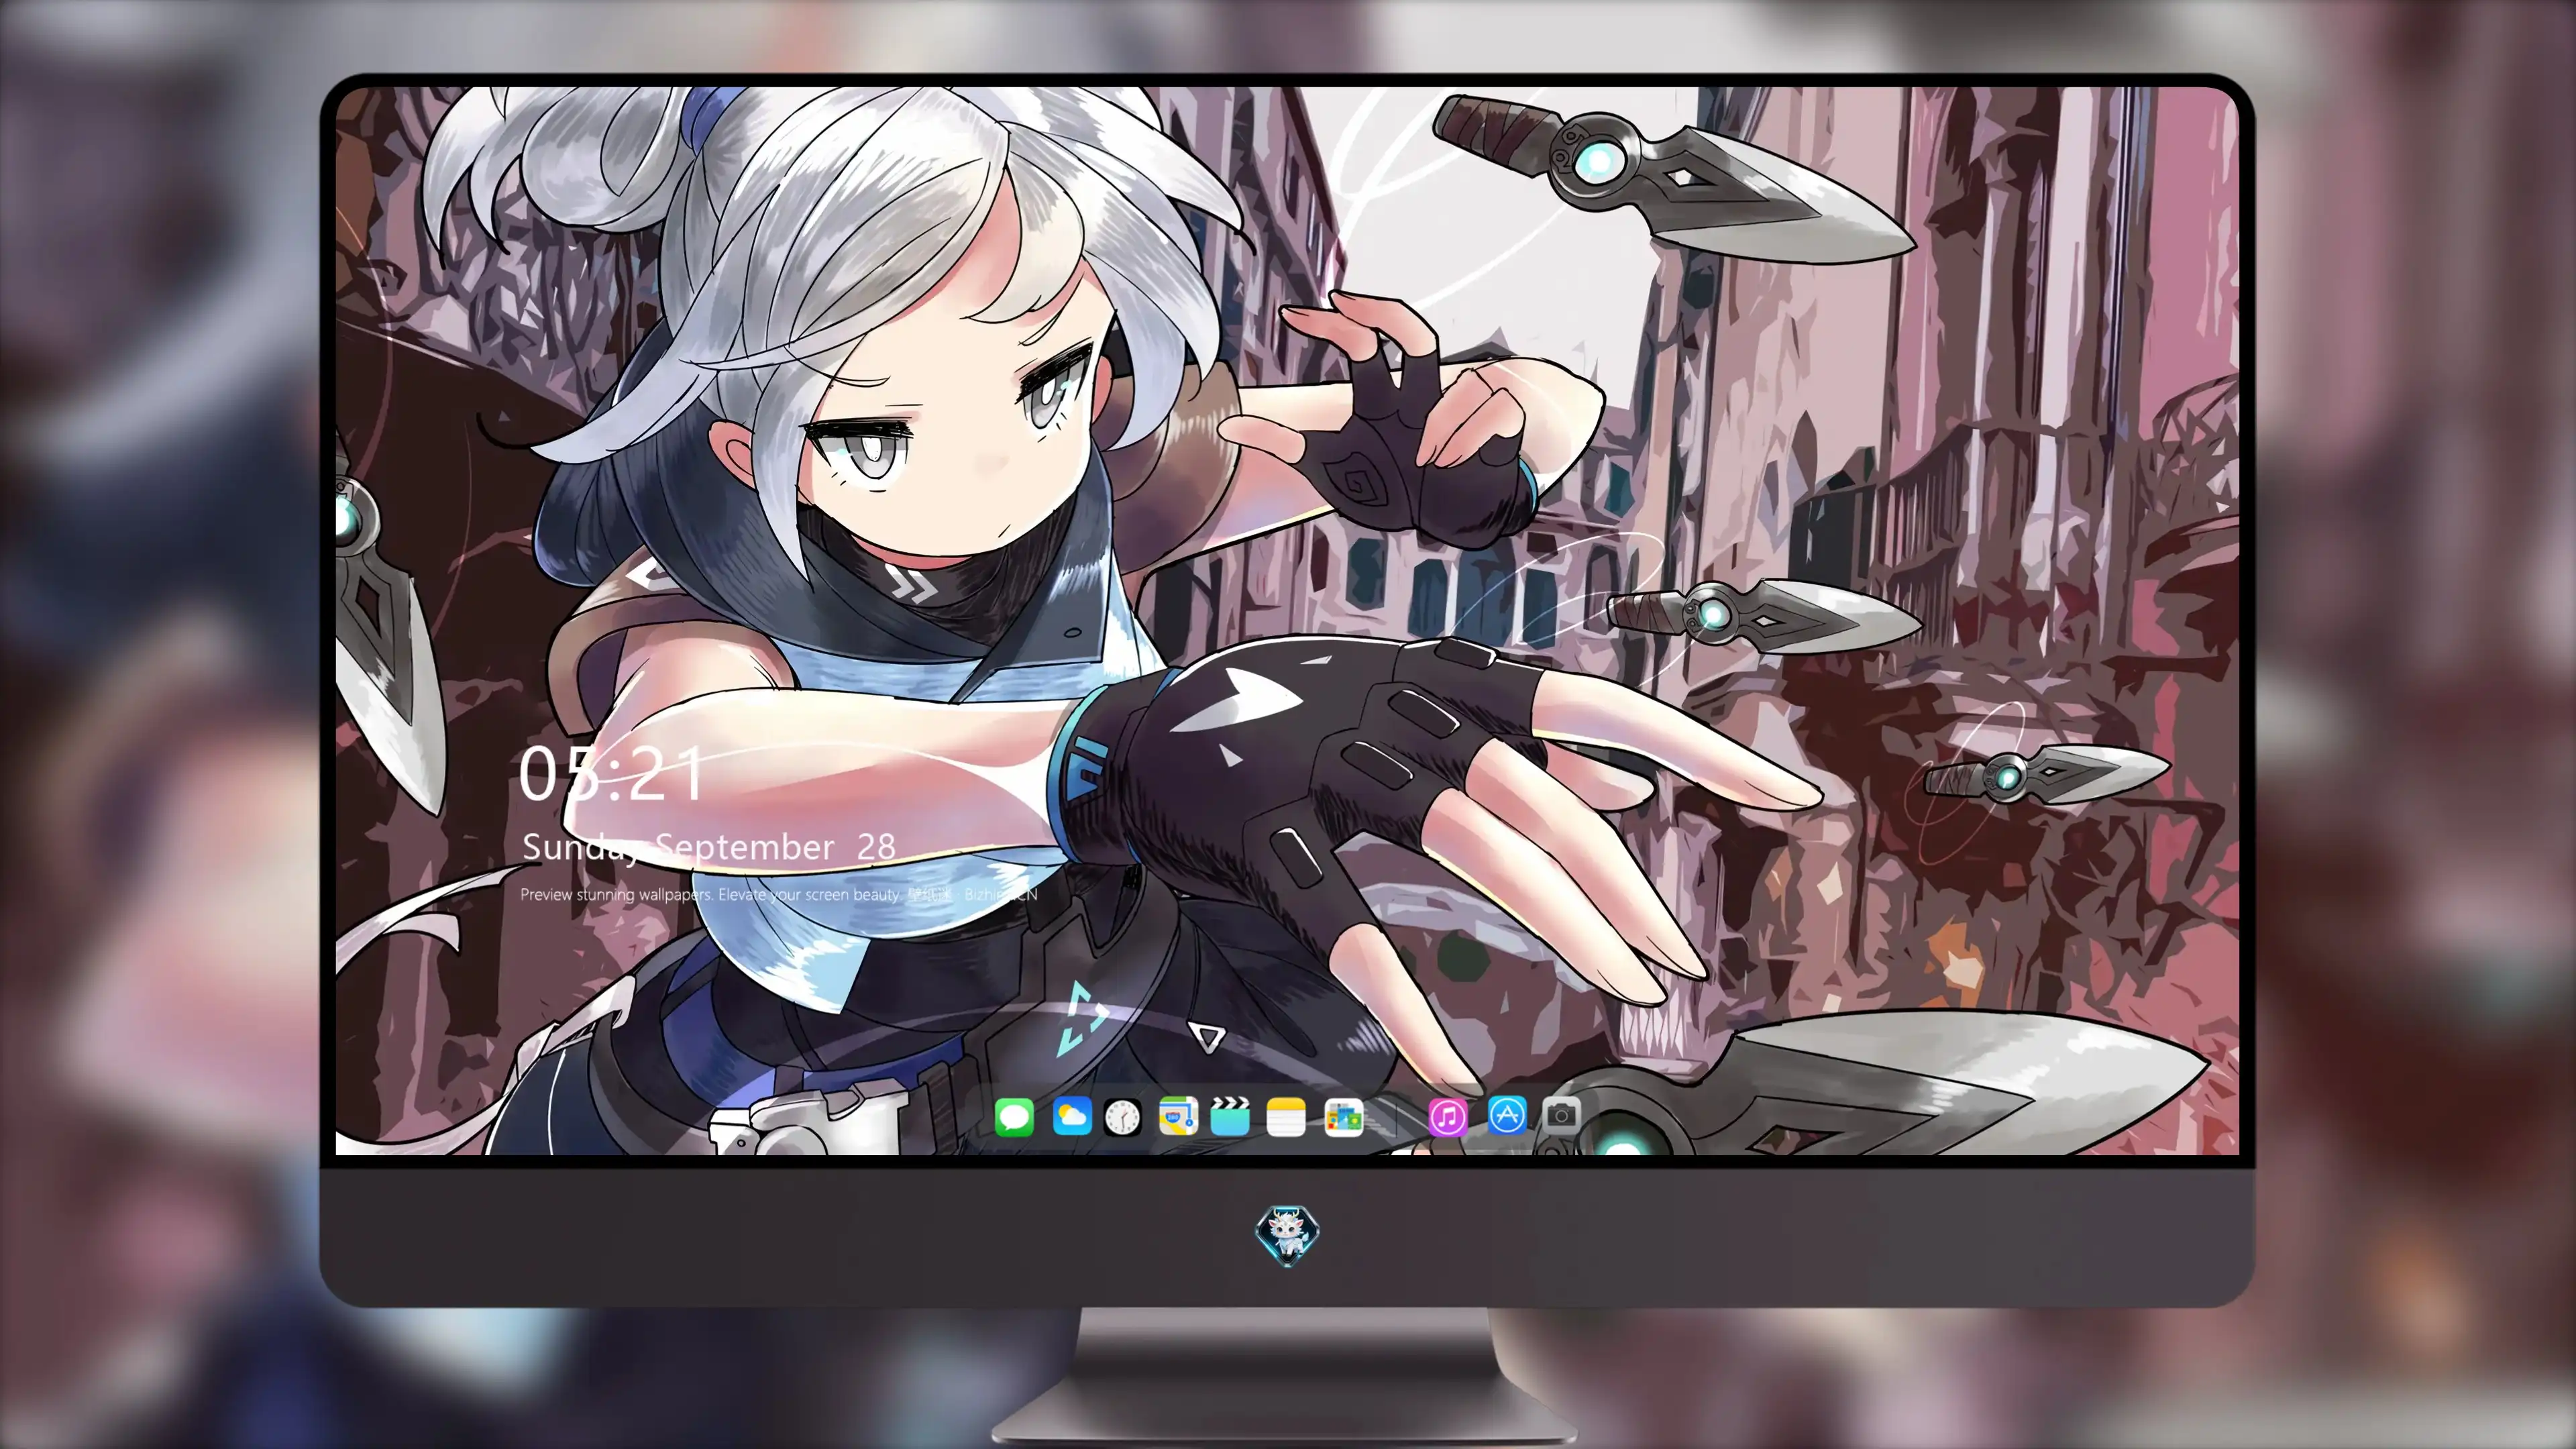This screenshot has width=2576, height=1449.
Task: Open the gray Camera app in the dock
Action: (1561, 1115)
